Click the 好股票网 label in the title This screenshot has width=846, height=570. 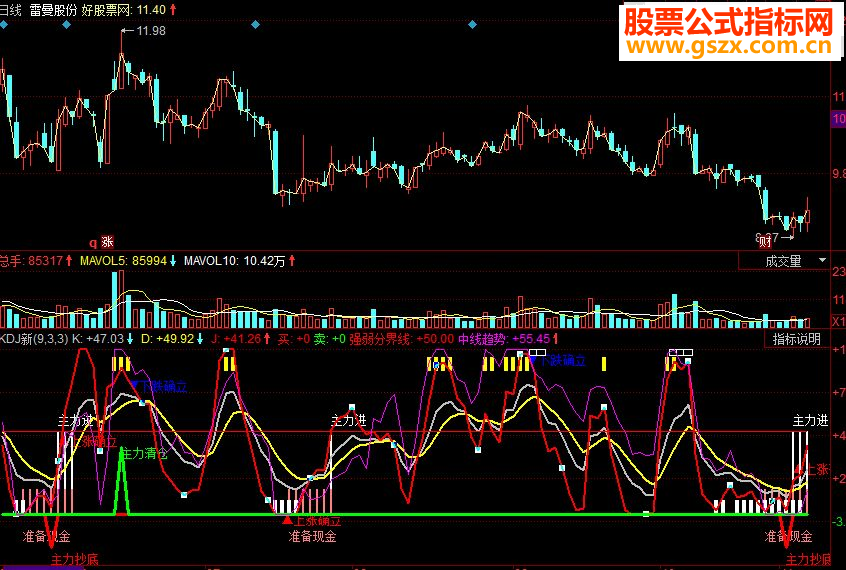coord(107,10)
